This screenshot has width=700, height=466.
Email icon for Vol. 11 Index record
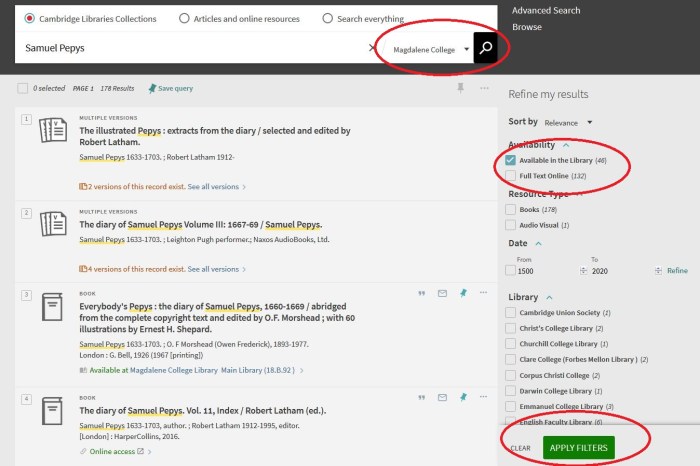[x=442, y=398]
